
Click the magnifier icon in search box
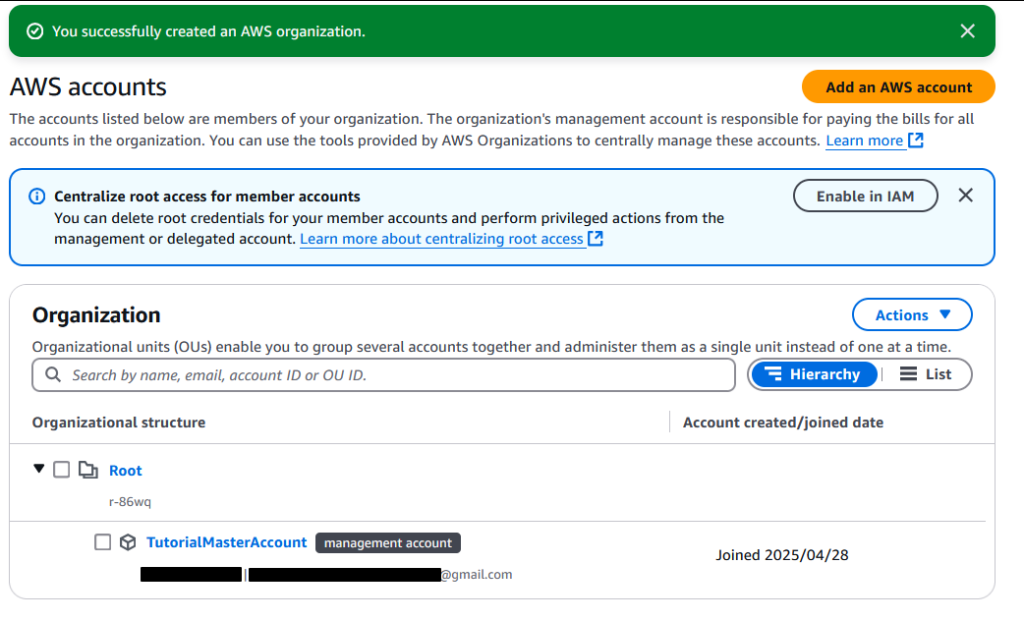tap(53, 375)
